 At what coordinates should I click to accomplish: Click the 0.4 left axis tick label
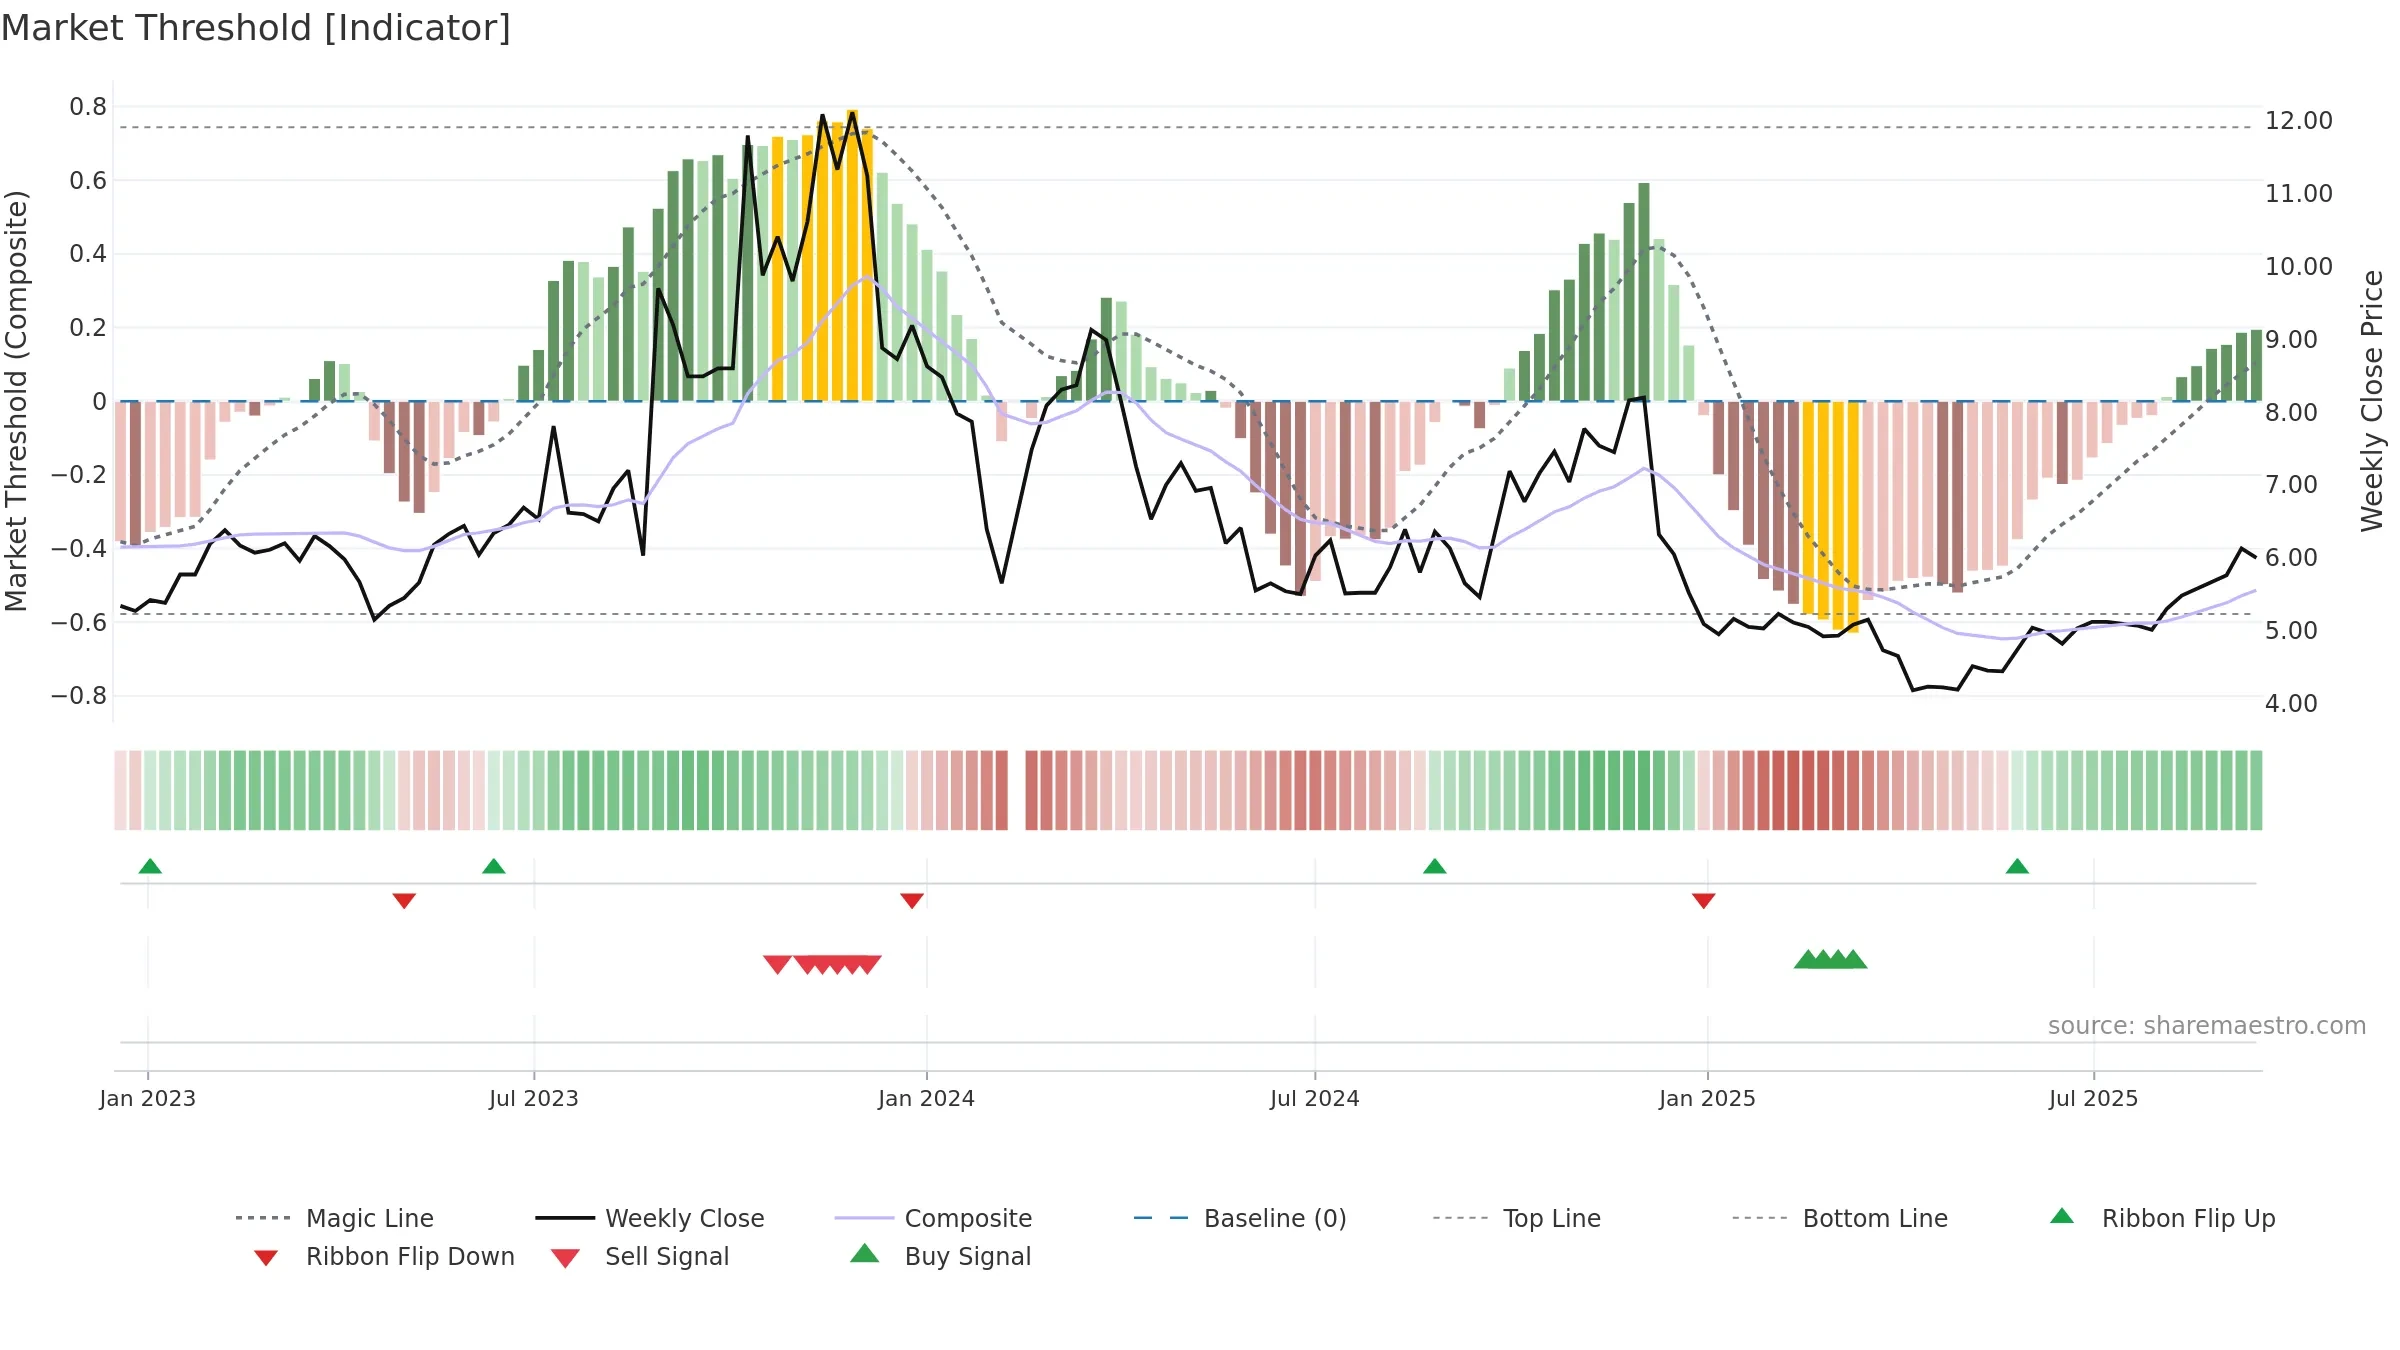pos(88,253)
